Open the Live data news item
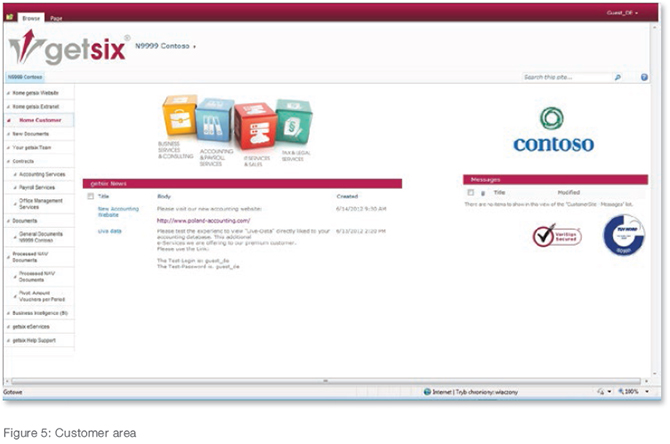670x444 pixels. (110, 231)
